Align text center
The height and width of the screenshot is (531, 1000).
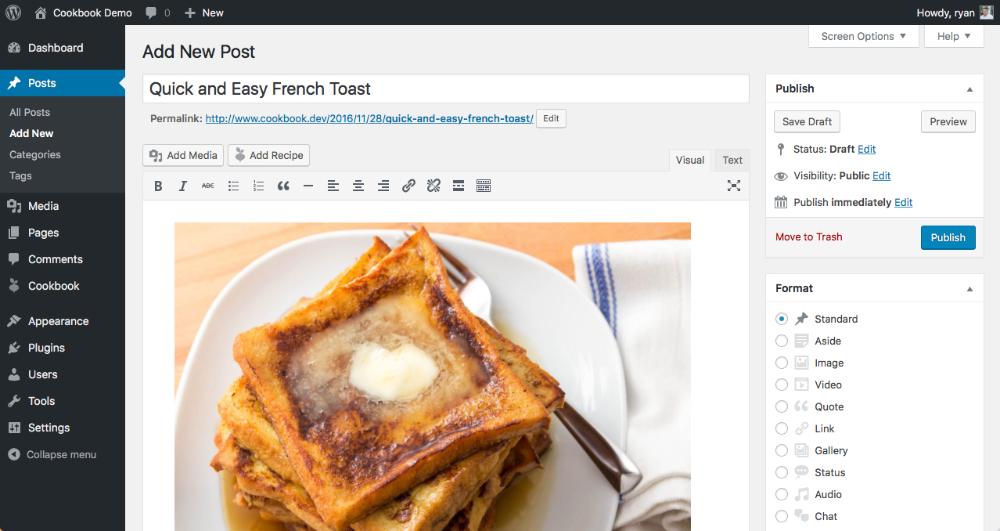tap(358, 185)
